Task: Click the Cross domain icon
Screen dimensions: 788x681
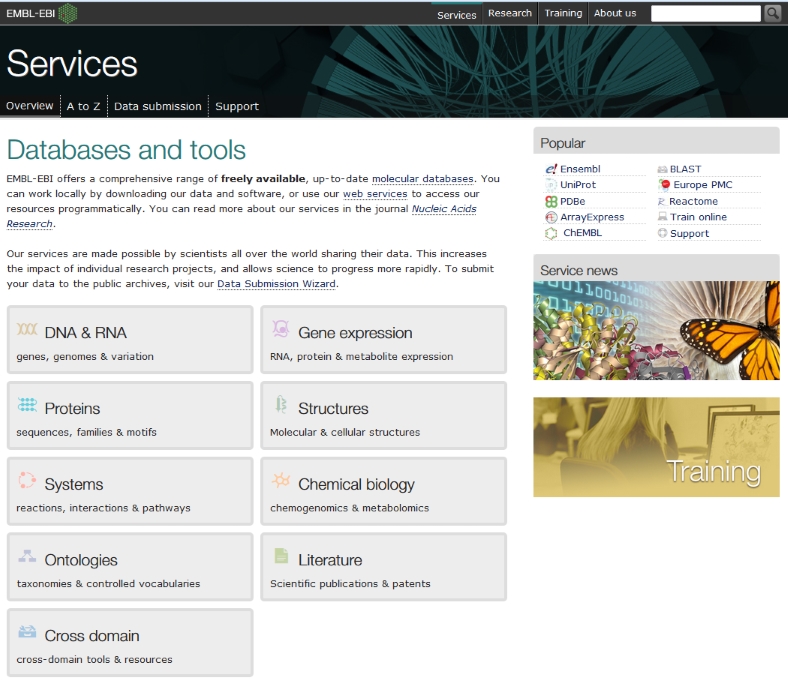Action: coord(27,633)
